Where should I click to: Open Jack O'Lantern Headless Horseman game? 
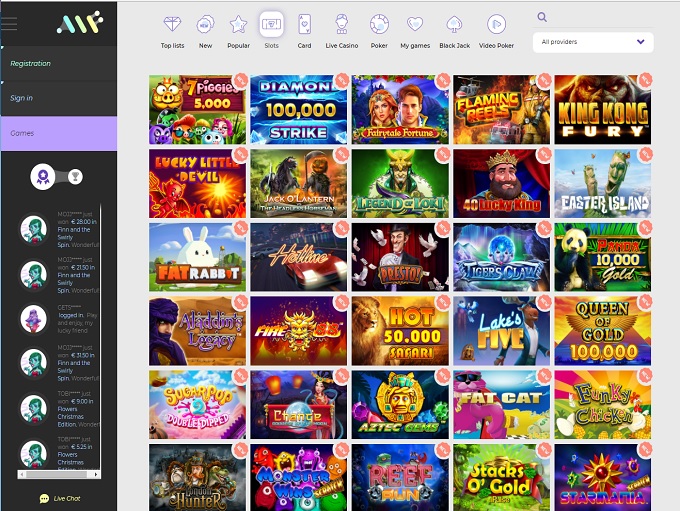[298, 183]
